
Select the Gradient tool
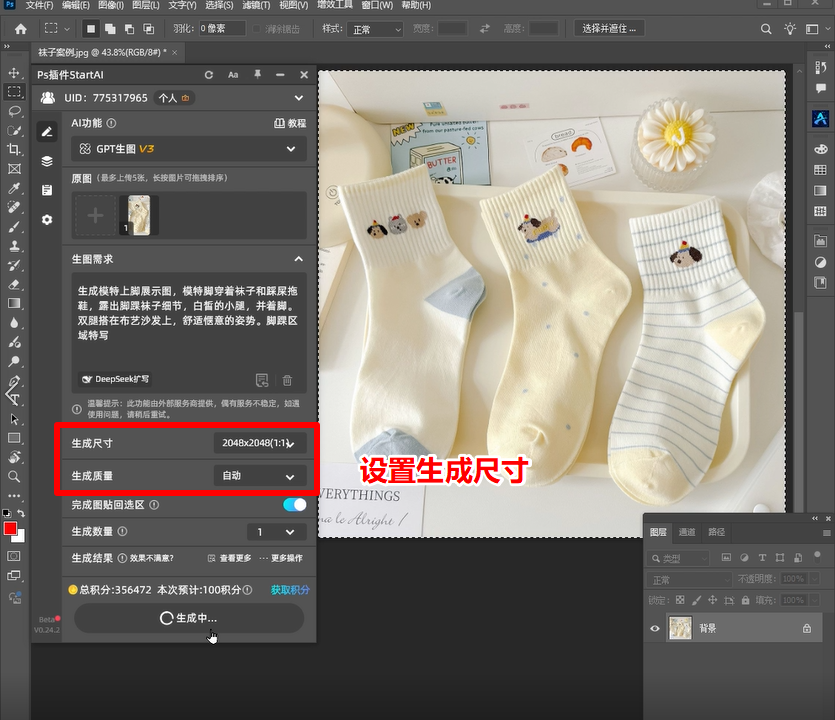point(14,304)
